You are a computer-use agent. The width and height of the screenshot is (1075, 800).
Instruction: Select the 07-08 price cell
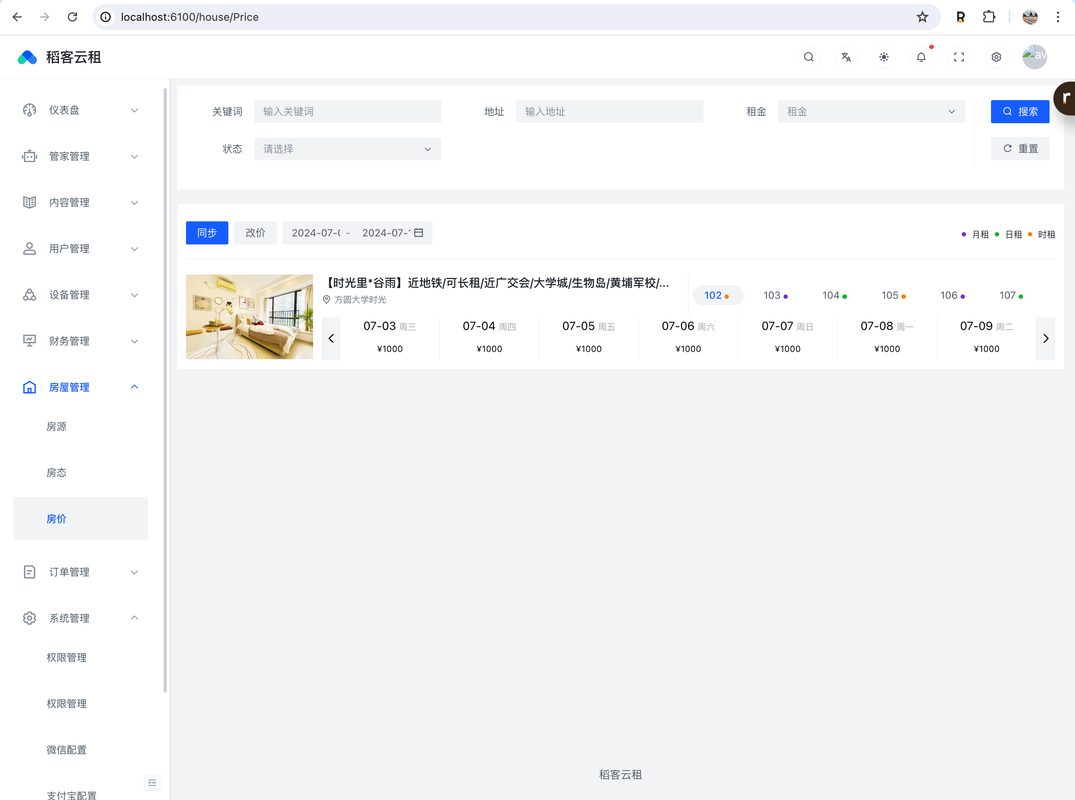coord(886,337)
